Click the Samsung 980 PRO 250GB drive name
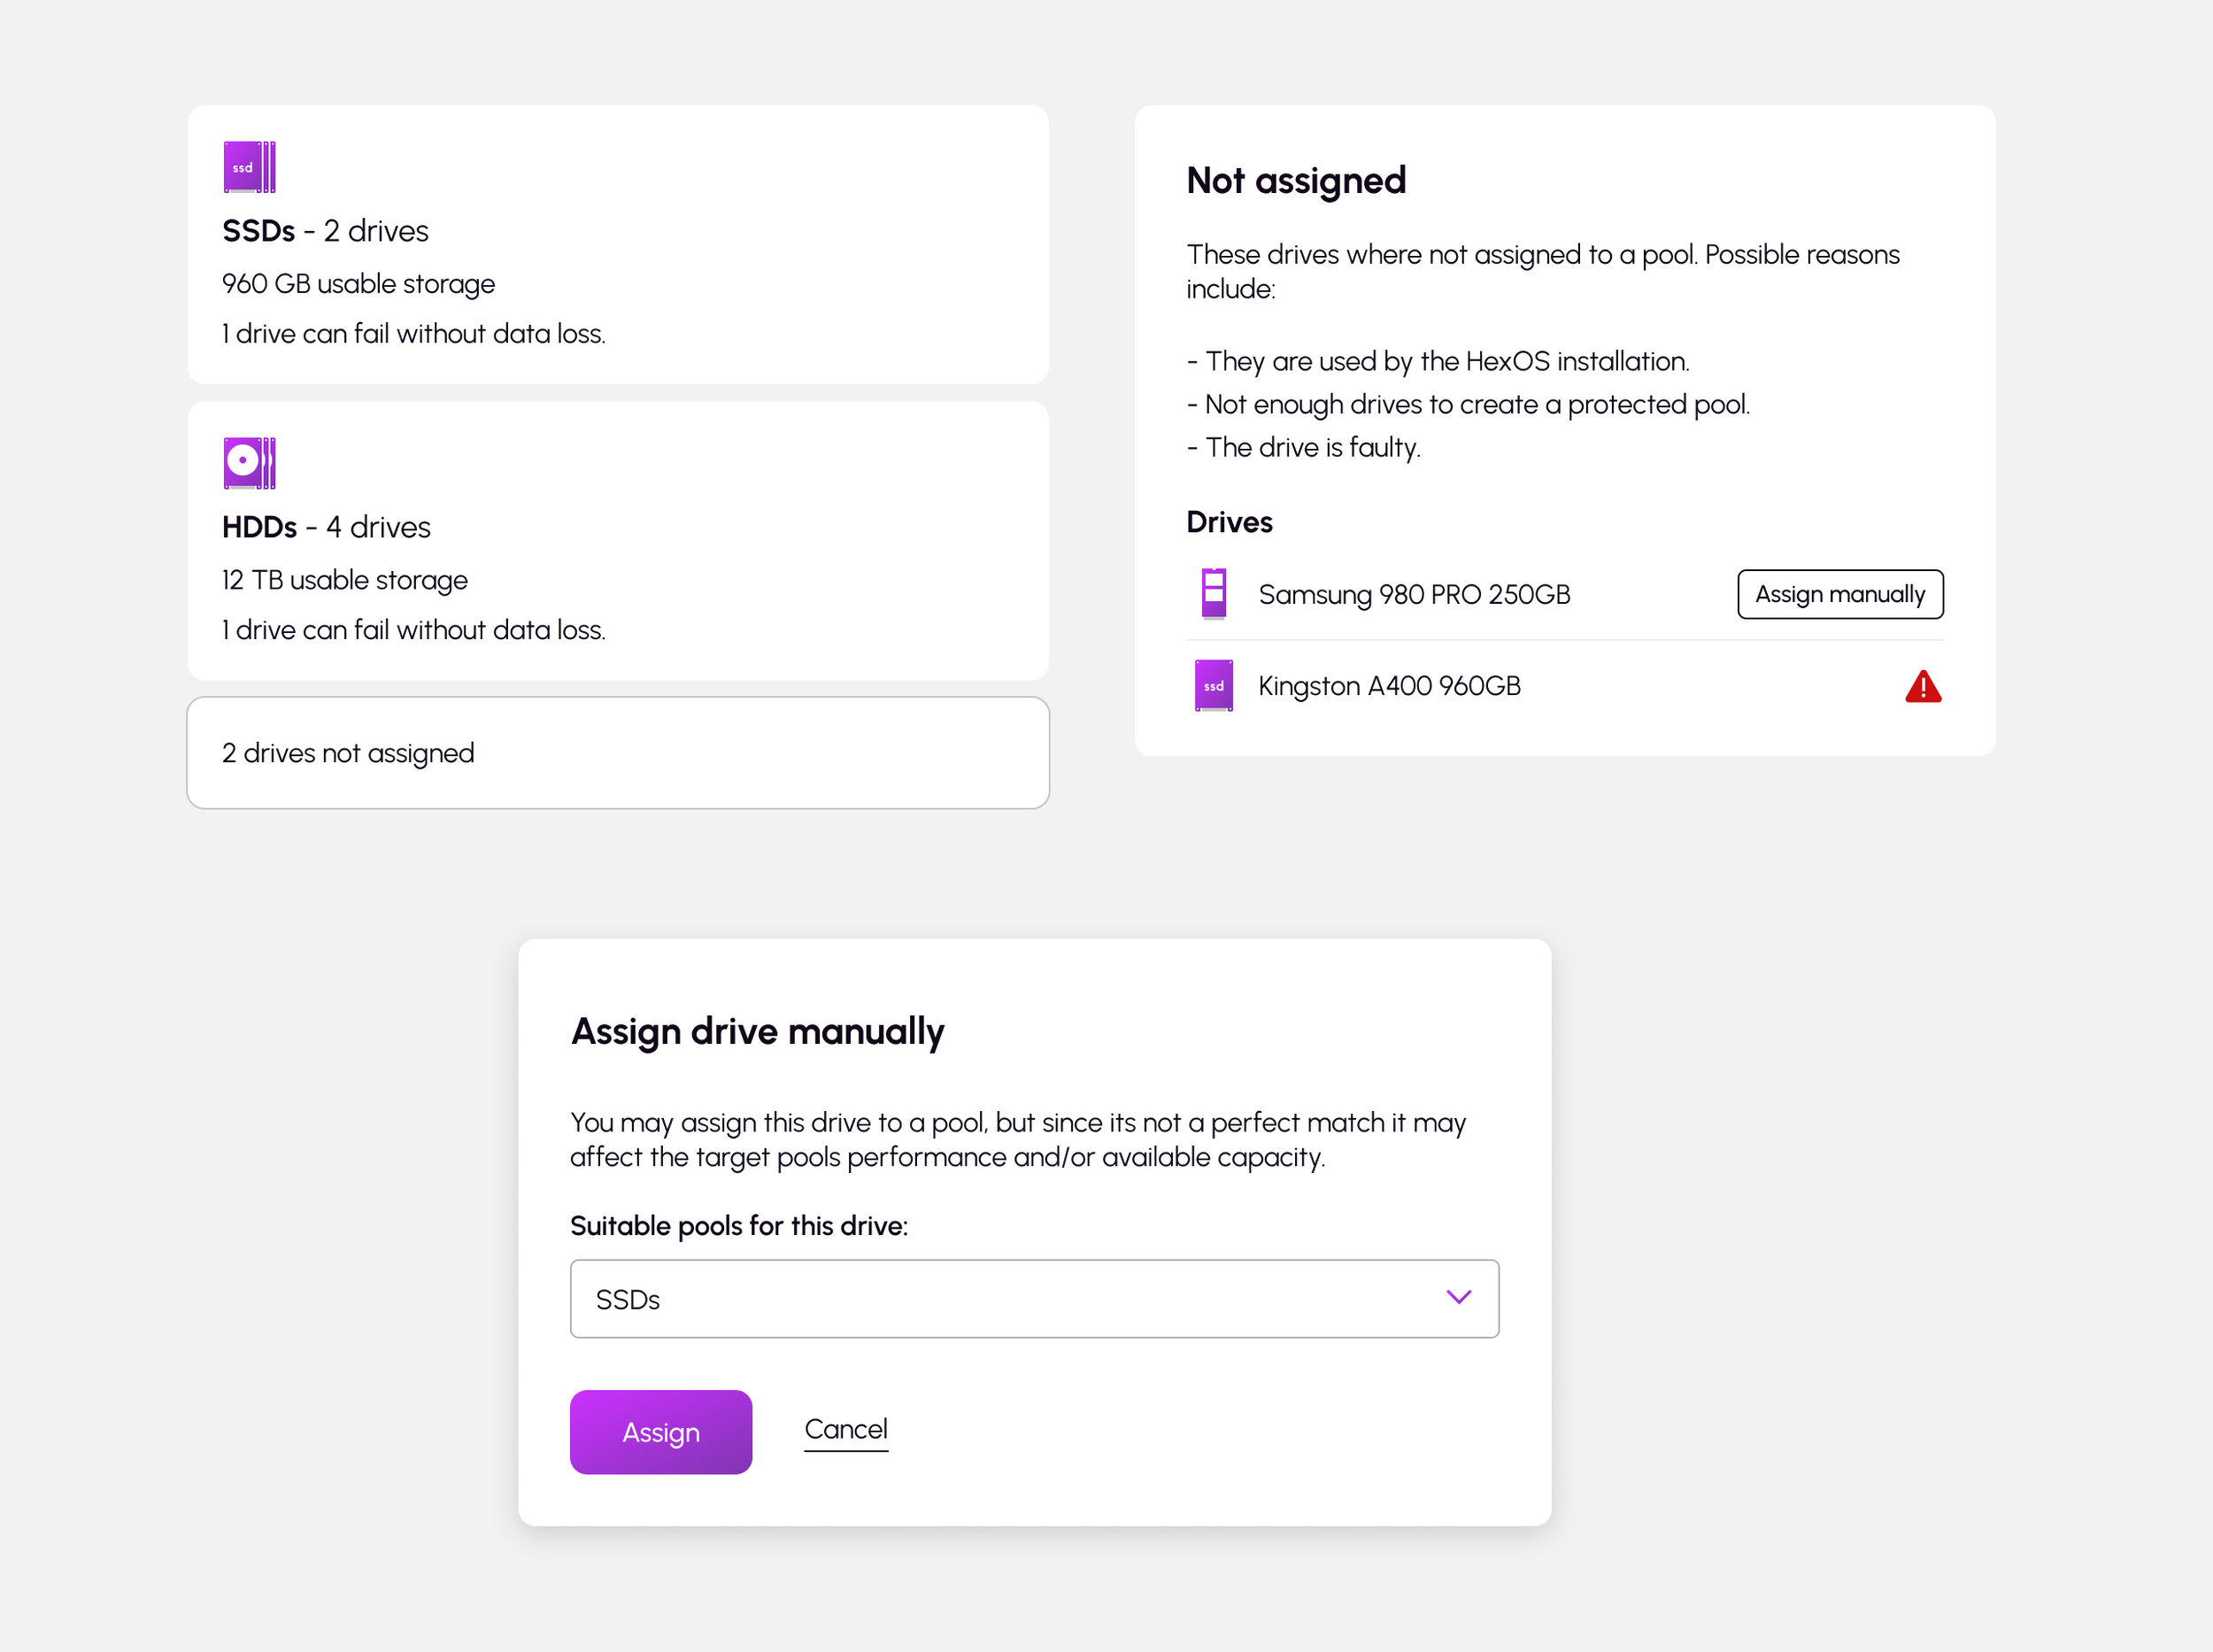Screen dimensions: 2213x1652 click(1413, 595)
